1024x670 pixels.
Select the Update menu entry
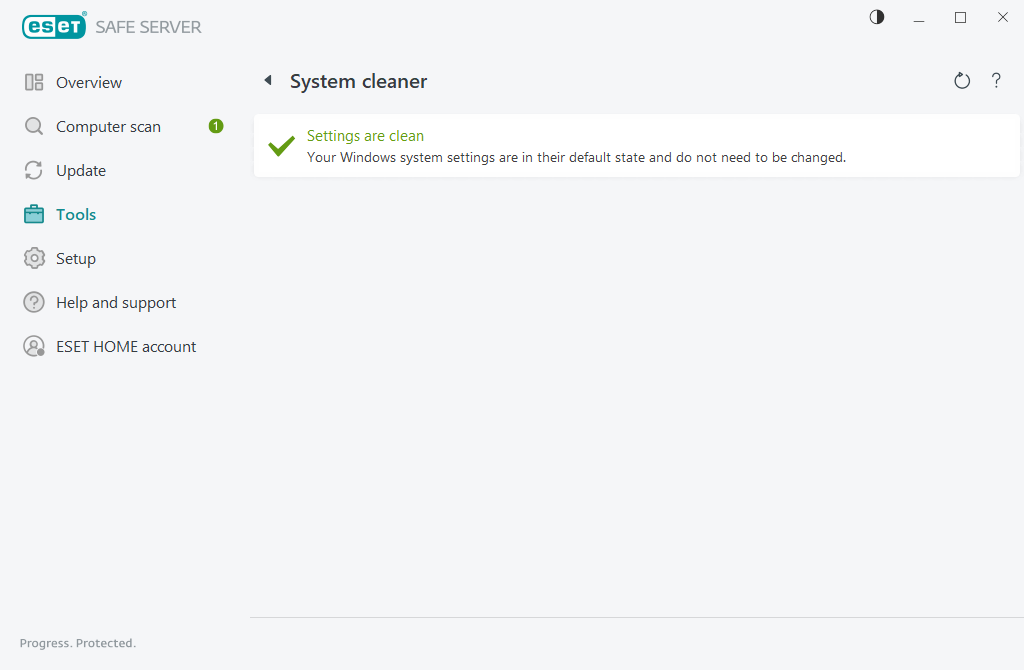(x=80, y=170)
